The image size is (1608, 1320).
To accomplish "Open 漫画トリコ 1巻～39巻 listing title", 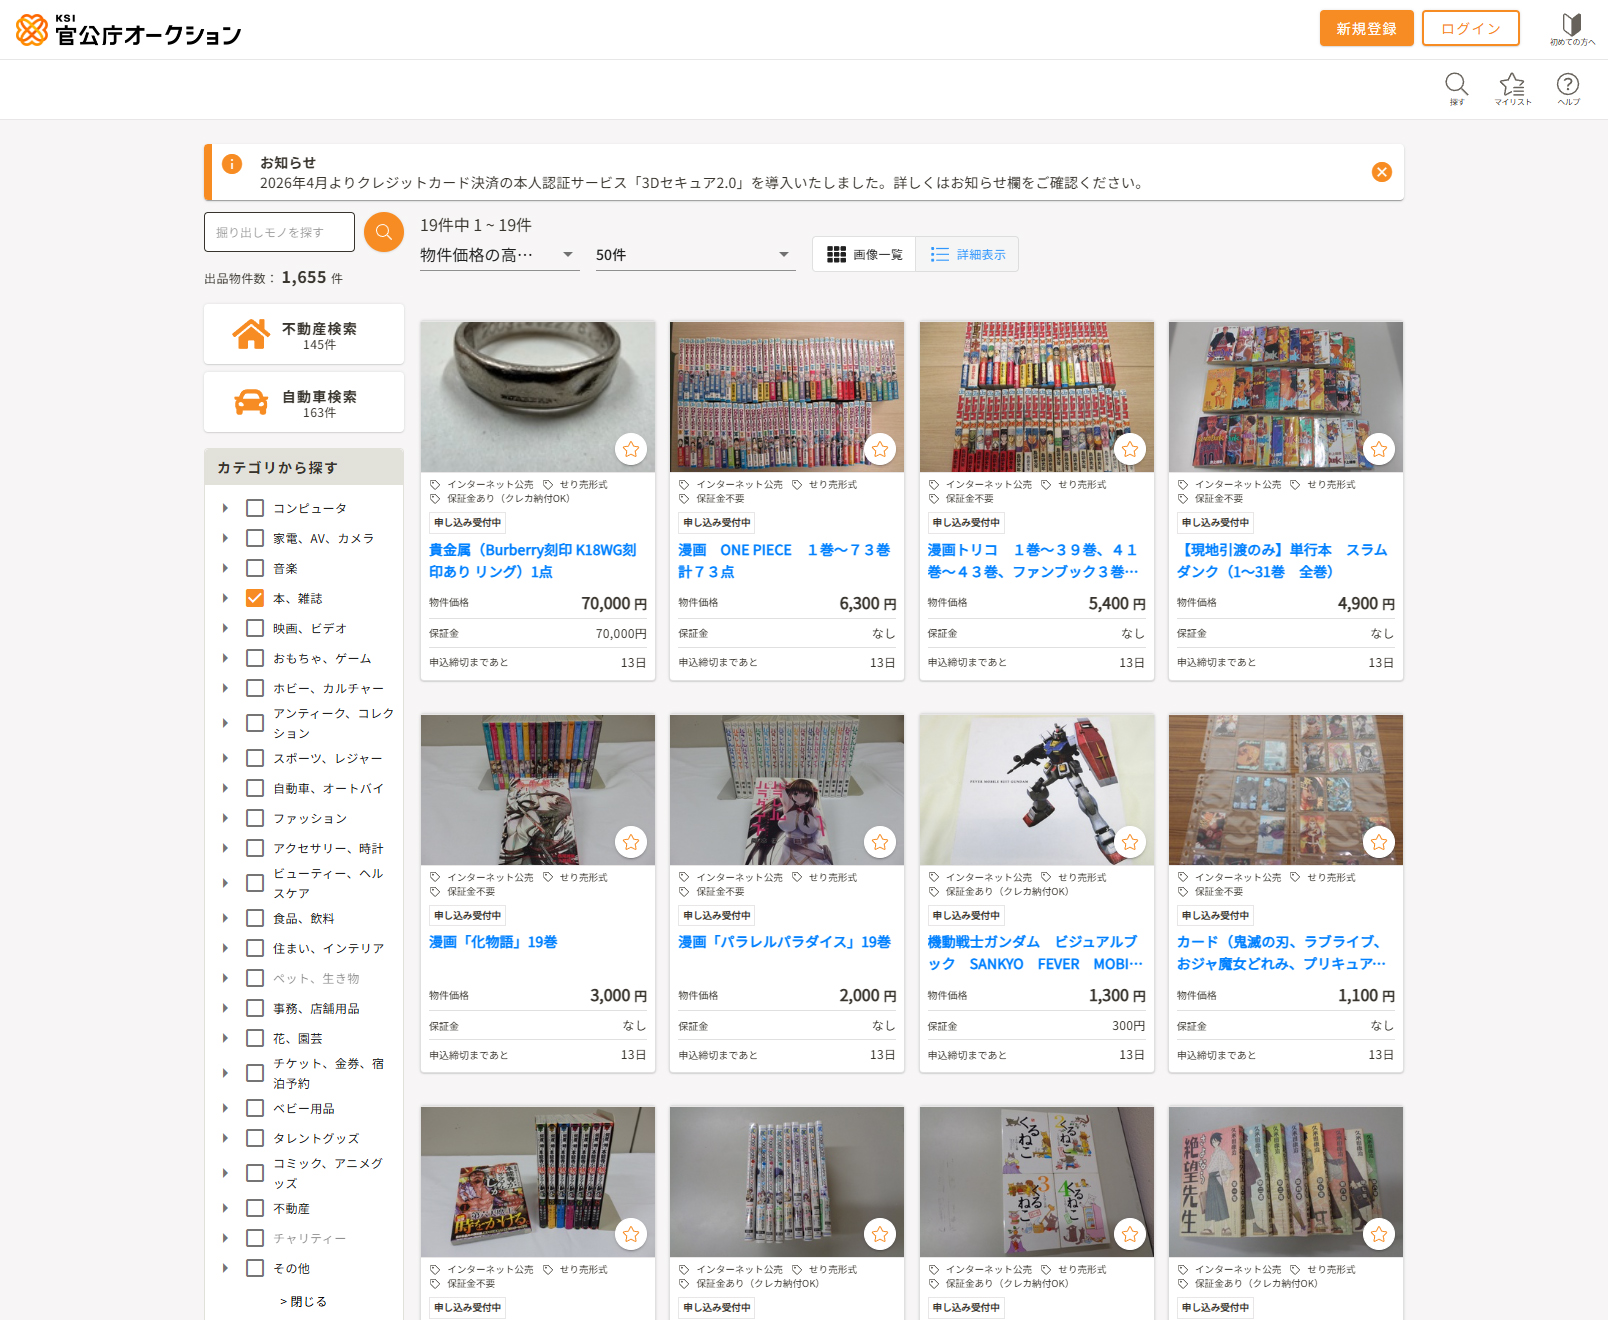I will click(1033, 561).
